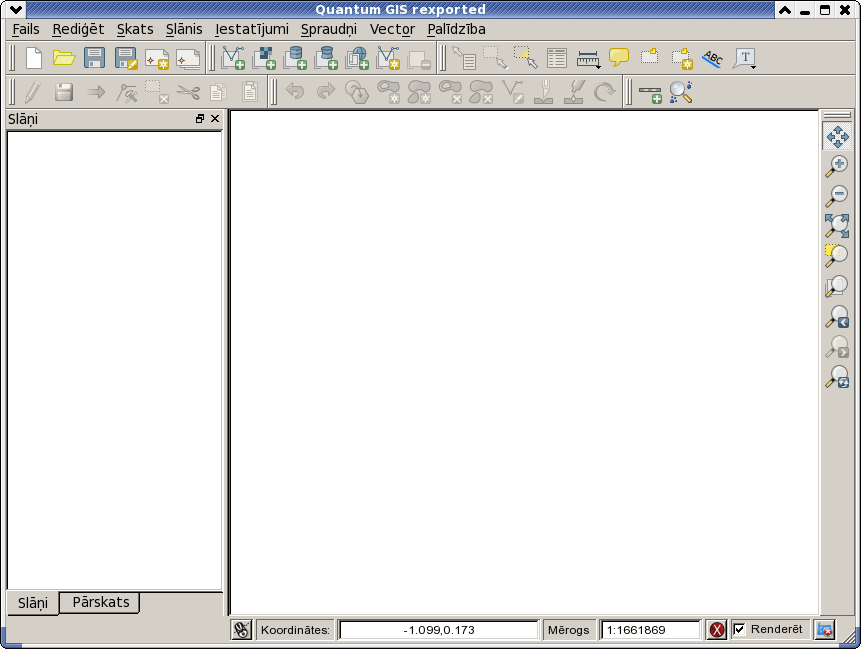Create new bookmark with starred icon

point(681,58)
